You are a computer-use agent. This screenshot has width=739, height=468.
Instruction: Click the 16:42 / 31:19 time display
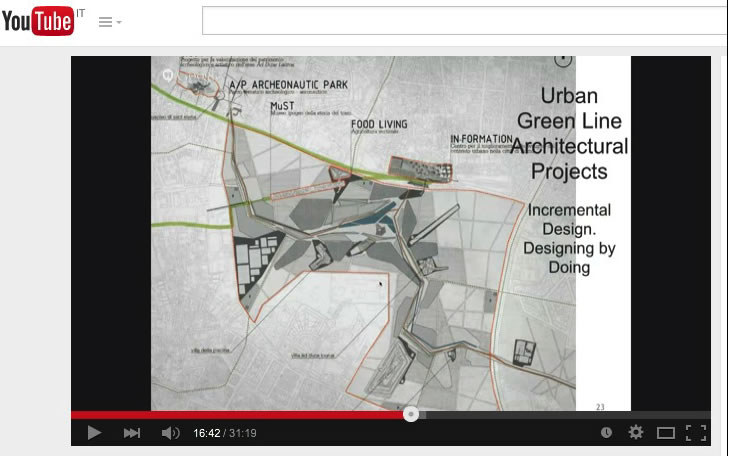pos(225,432)
